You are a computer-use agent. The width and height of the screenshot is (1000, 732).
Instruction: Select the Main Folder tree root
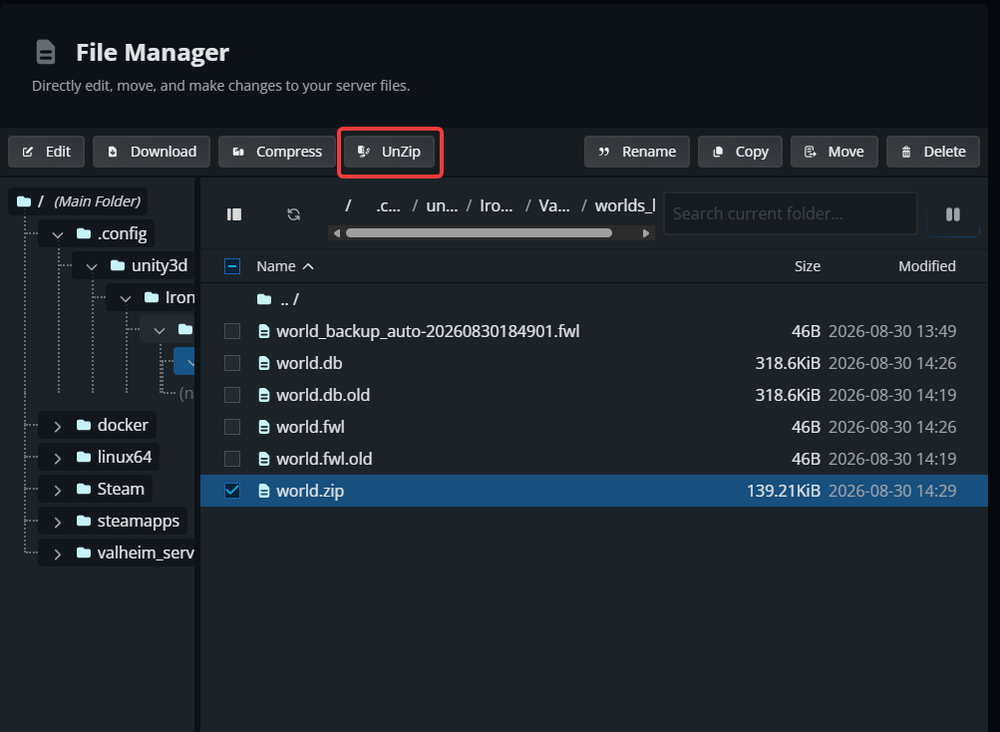click(78, 201)
